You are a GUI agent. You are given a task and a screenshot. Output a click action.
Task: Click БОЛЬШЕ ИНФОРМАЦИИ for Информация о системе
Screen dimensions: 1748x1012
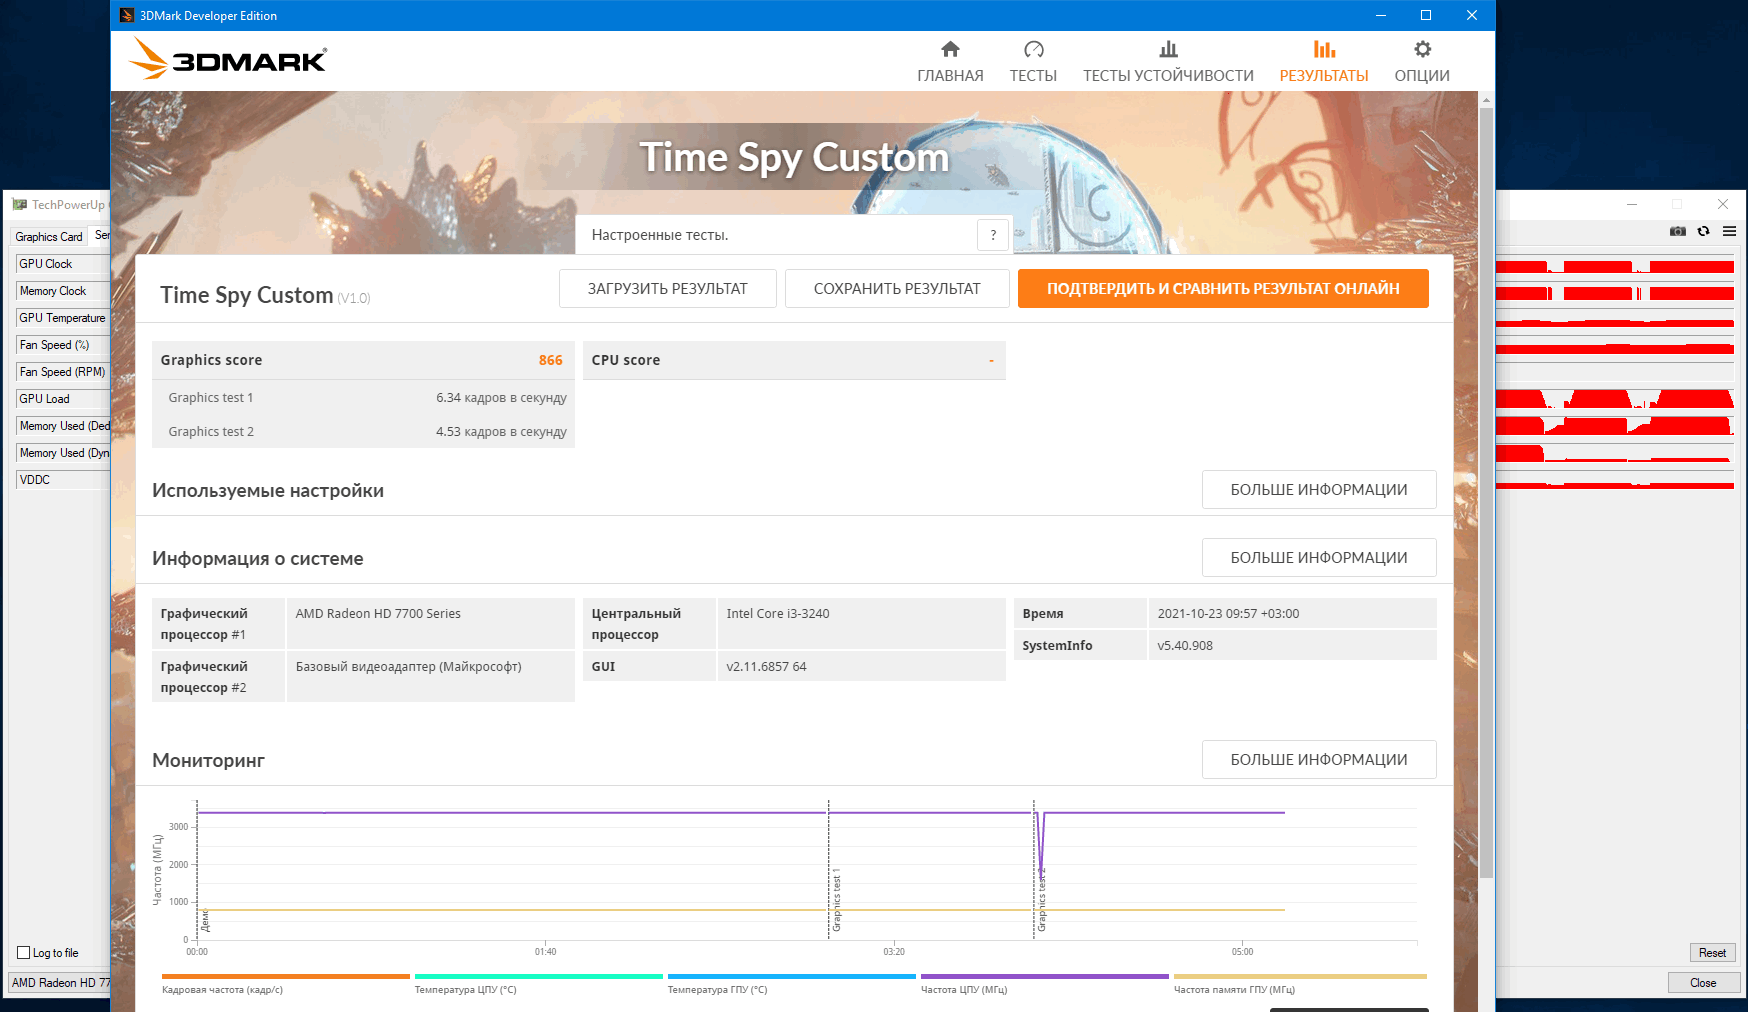pos(1319,558)
